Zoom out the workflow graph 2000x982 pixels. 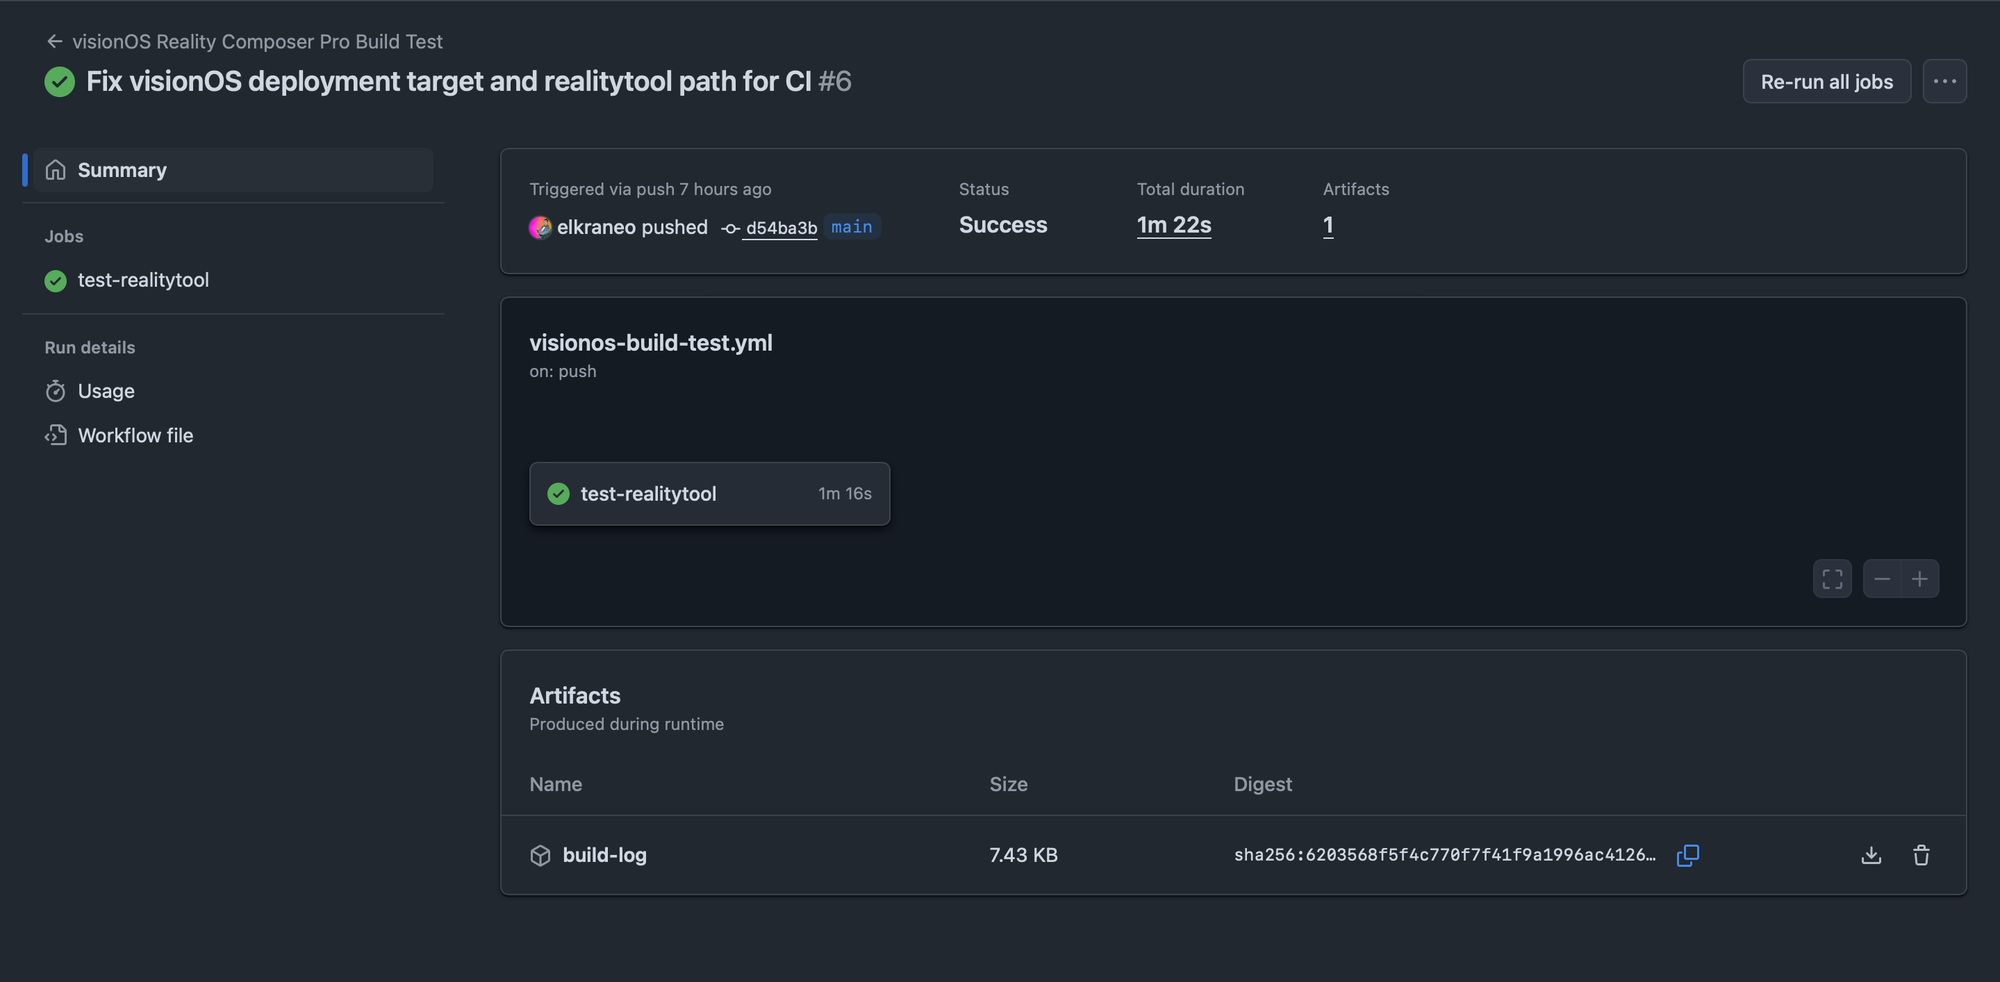click(x=1882, y=579)
